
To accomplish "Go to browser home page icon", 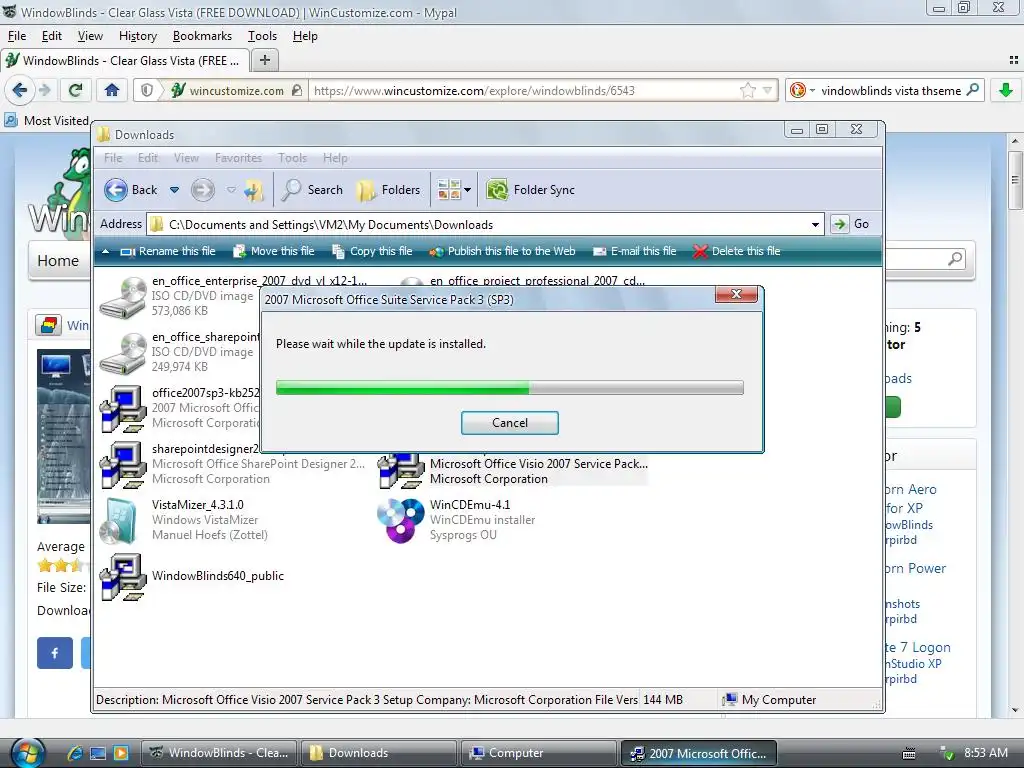I will click(x=112, y=90).
